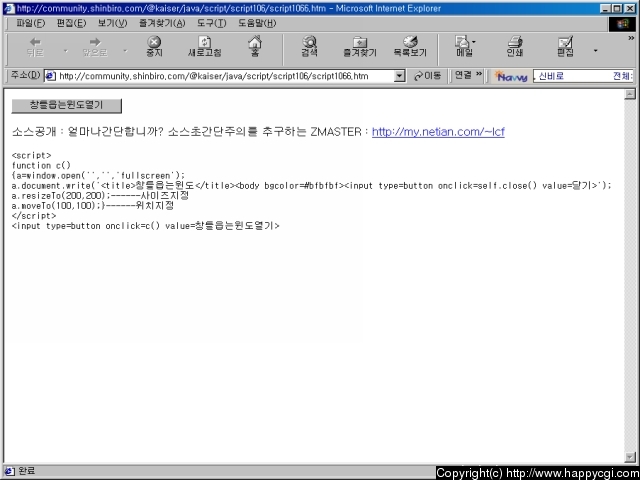Open the 편집(E) menu
The image size is (640, 480).
[71, 23]
